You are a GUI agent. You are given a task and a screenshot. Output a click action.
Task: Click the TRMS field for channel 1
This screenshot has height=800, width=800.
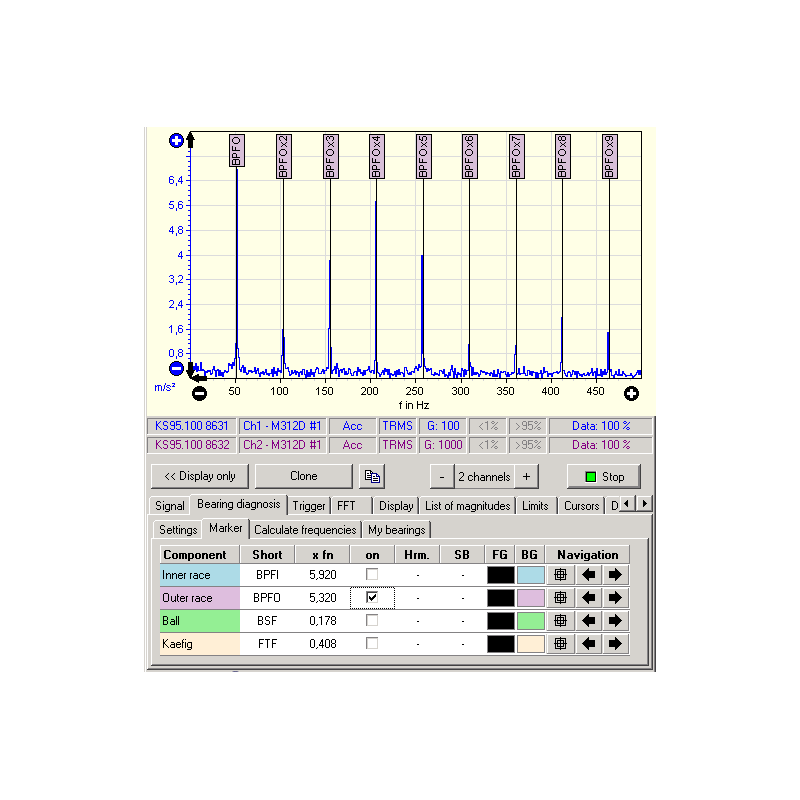pos(397,426)
